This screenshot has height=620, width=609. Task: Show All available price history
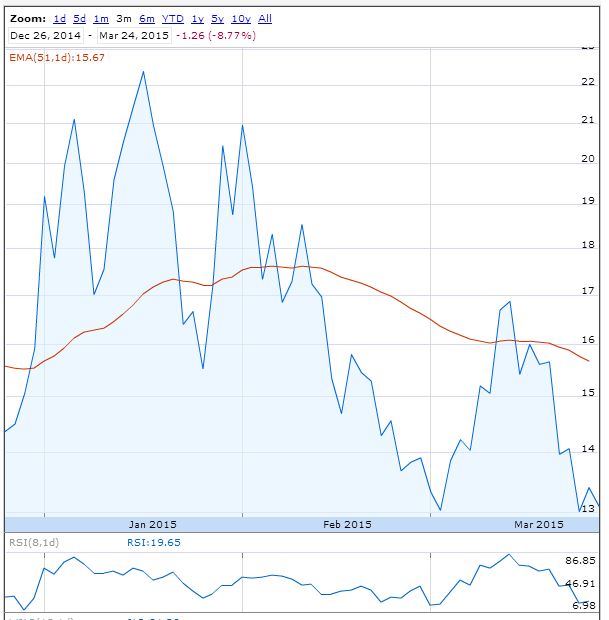point(265,19)
